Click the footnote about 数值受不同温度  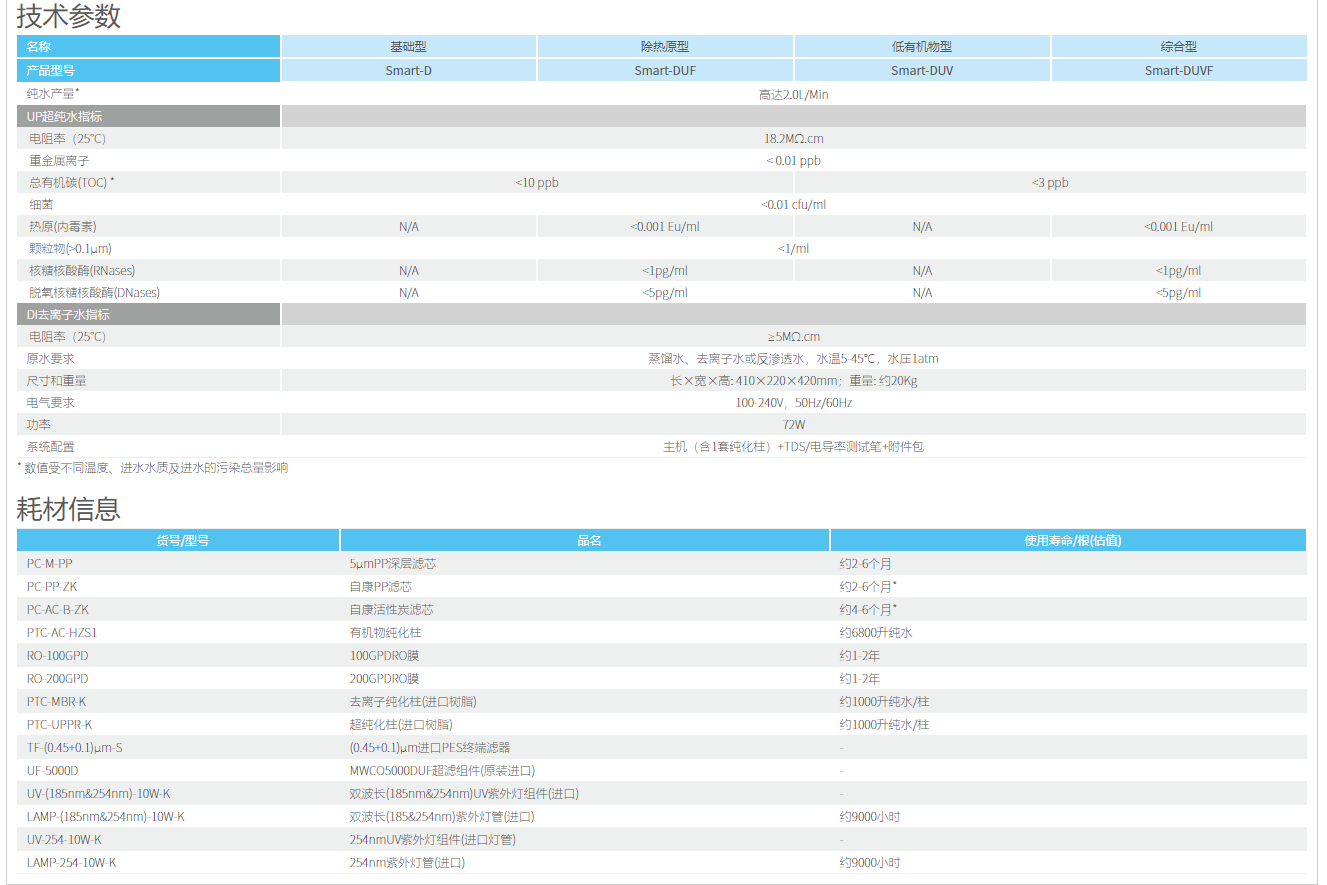pyautogui.click(x=153, y=467)
